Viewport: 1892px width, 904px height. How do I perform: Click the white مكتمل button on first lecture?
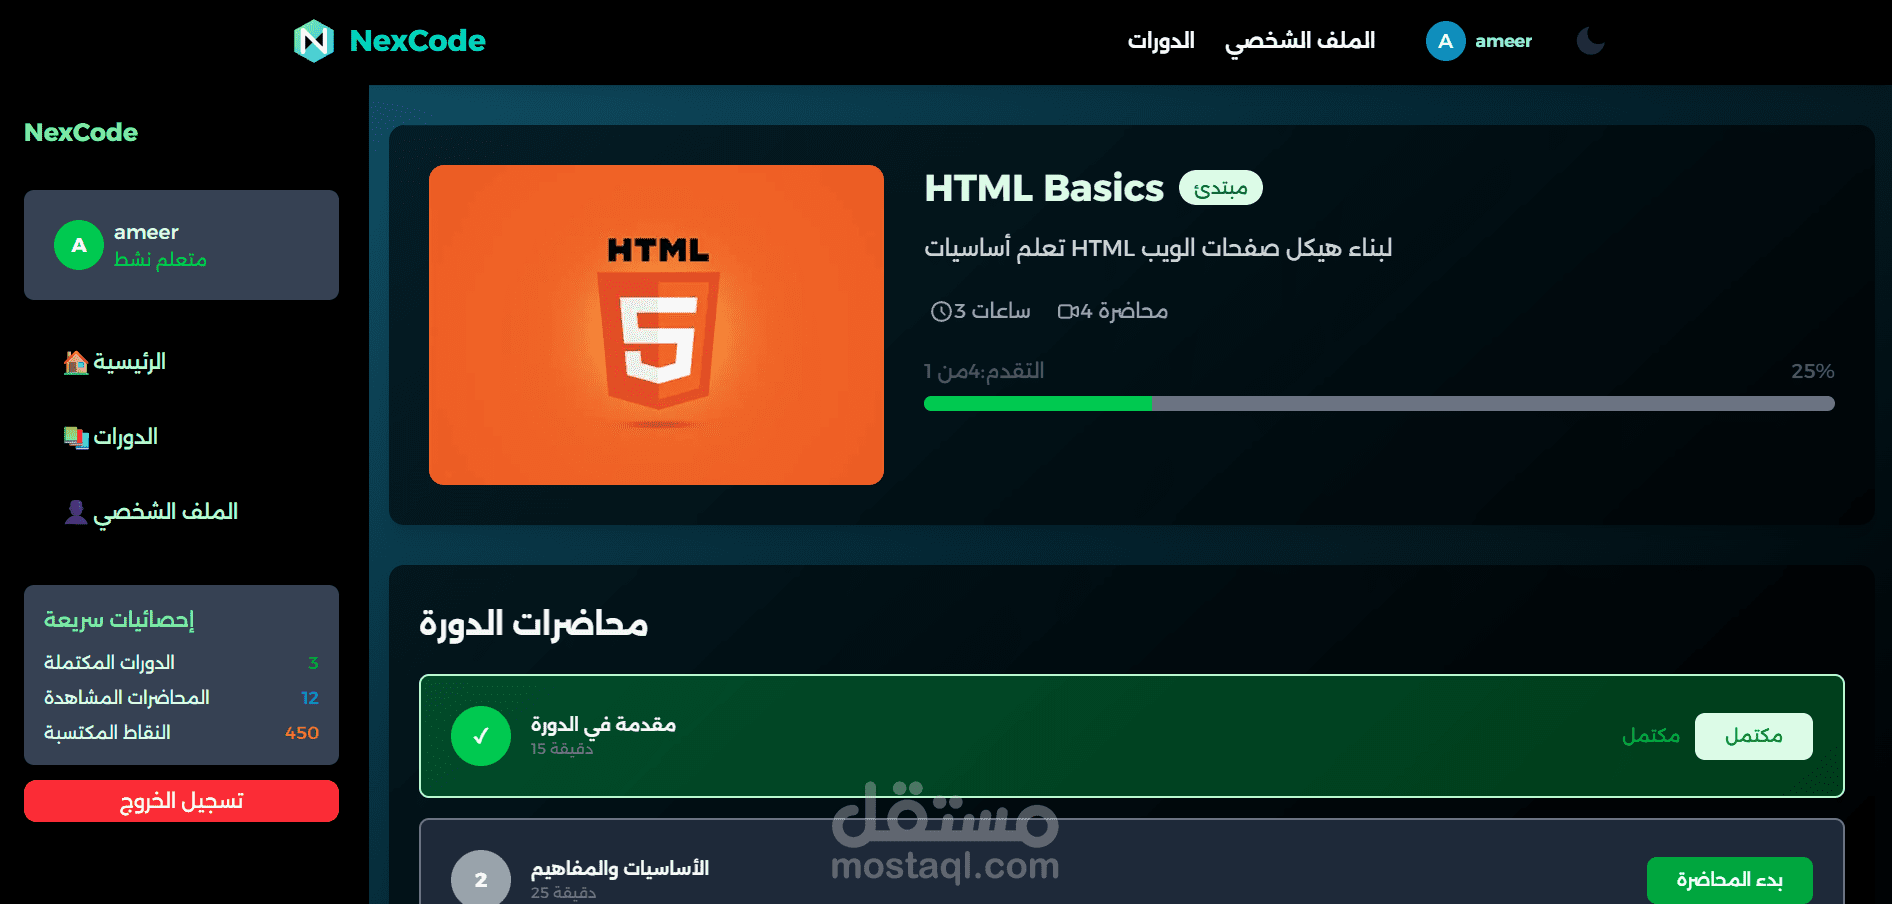tap(1753, 736)
